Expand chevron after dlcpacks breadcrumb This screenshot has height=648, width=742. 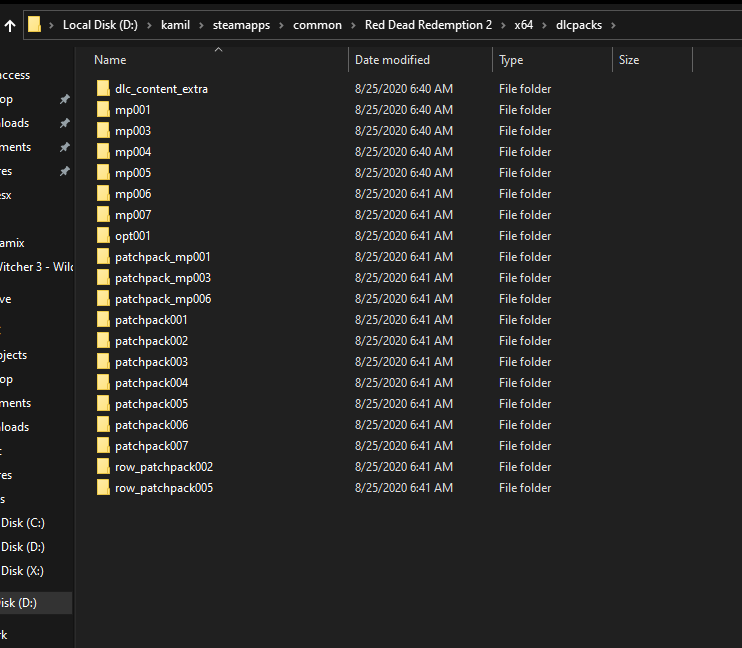[613, 25]
